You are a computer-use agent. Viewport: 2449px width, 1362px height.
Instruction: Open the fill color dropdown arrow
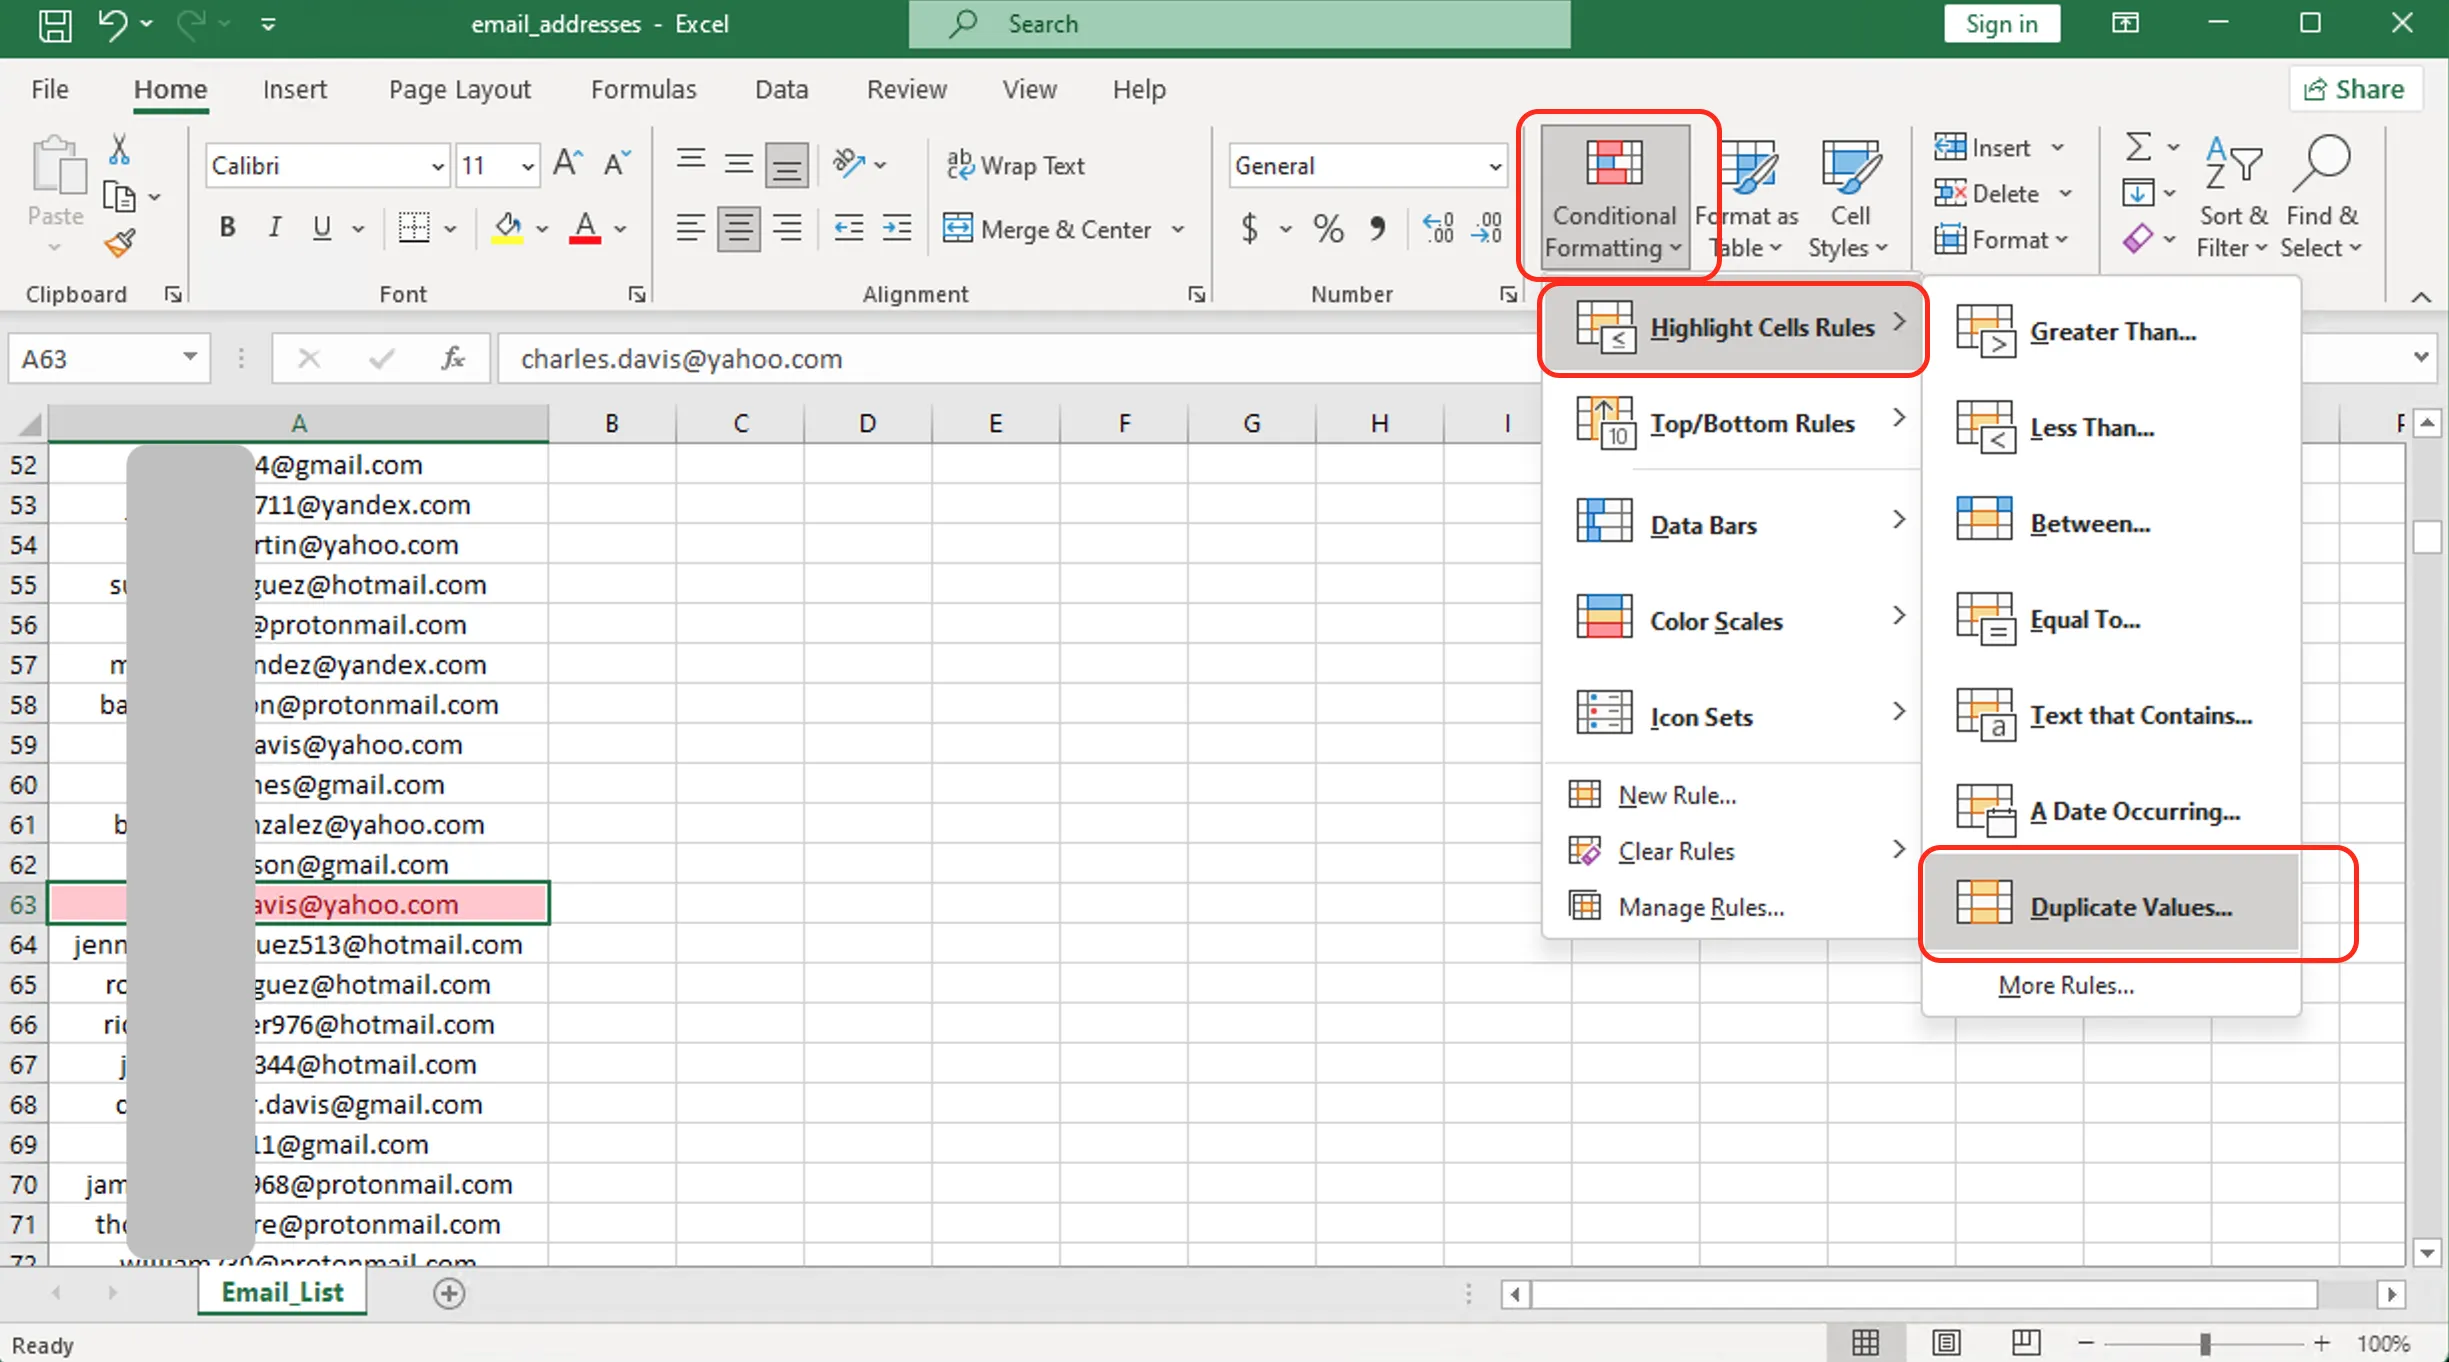point(541,229)
